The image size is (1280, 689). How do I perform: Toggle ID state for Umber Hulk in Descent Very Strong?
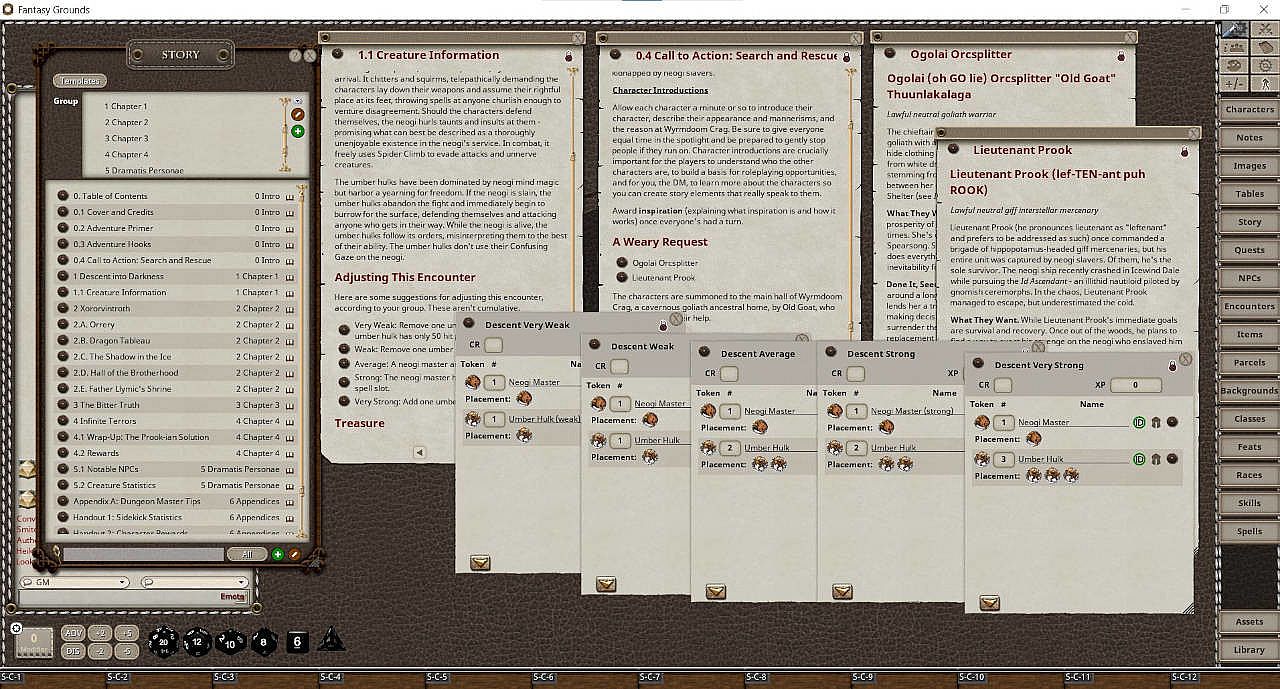pos(1139,460)
